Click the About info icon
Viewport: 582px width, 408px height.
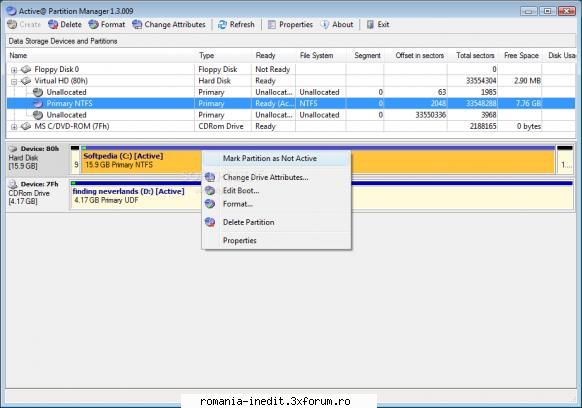[325, 25]
